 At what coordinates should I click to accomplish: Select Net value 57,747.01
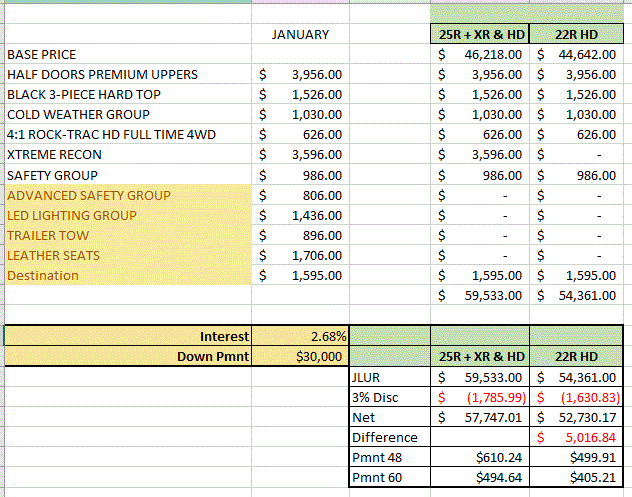(480, 417)
